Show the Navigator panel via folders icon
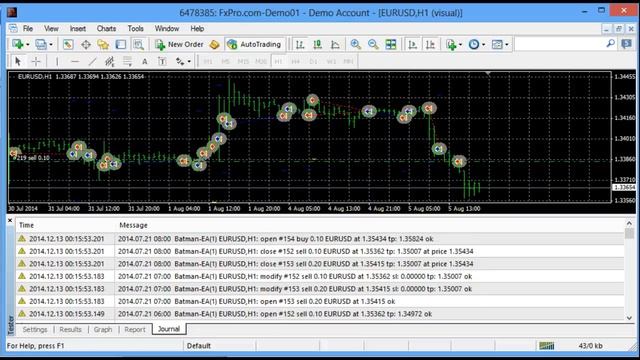 103,44
